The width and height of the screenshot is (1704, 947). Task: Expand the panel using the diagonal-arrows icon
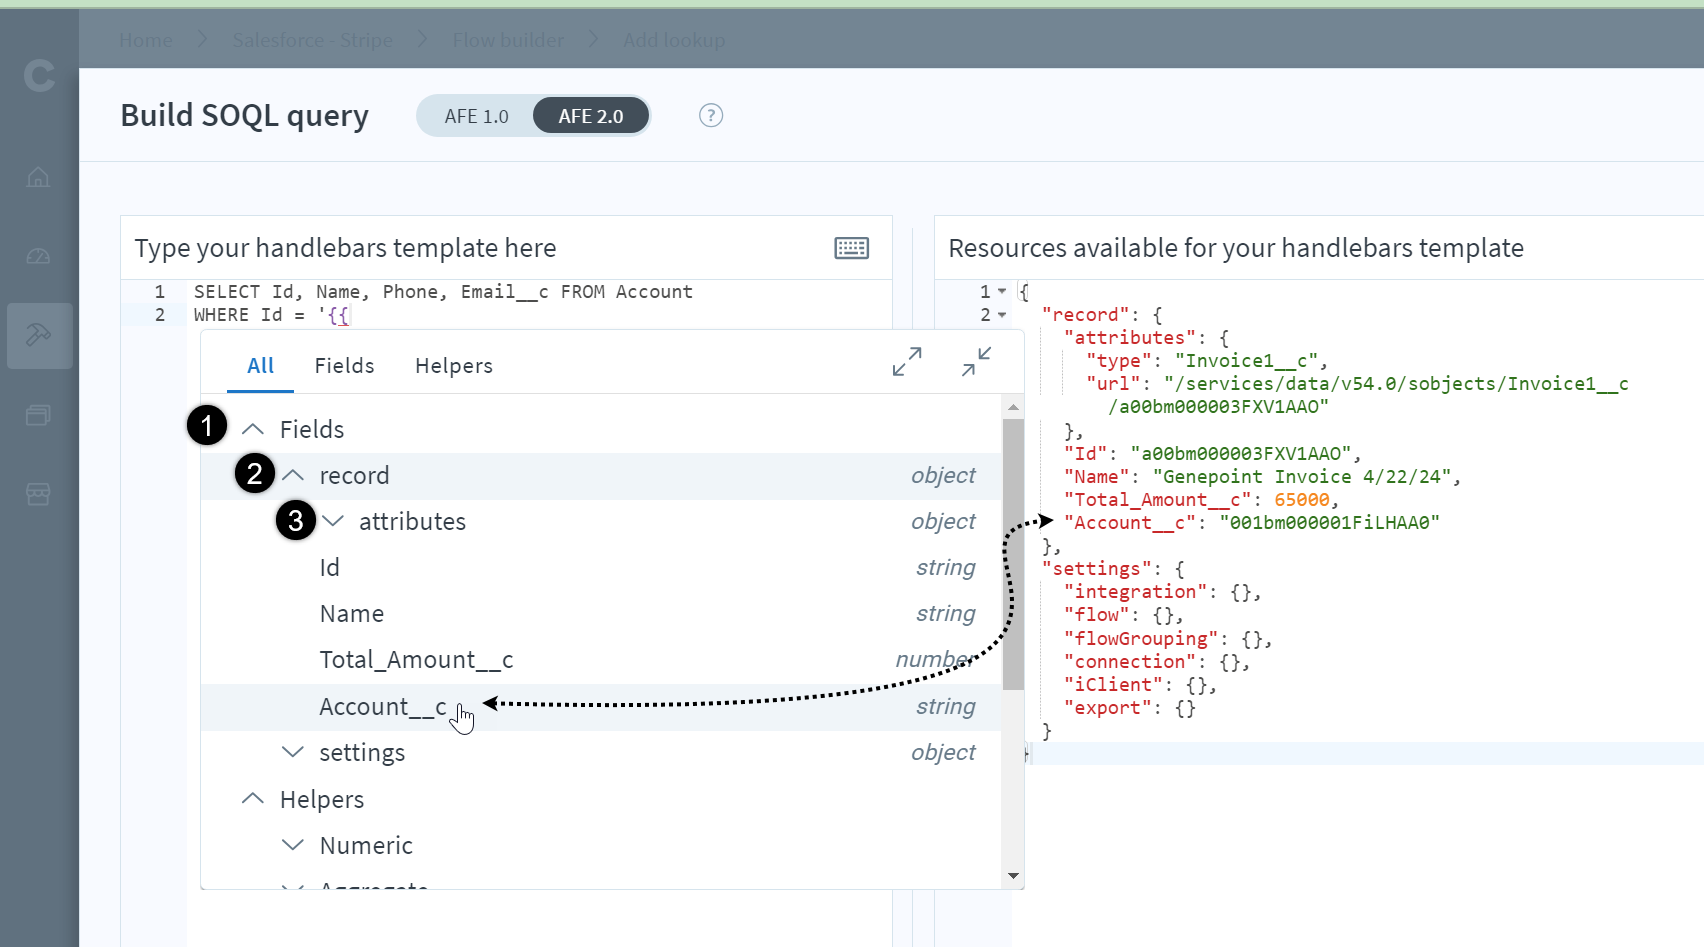906,362
